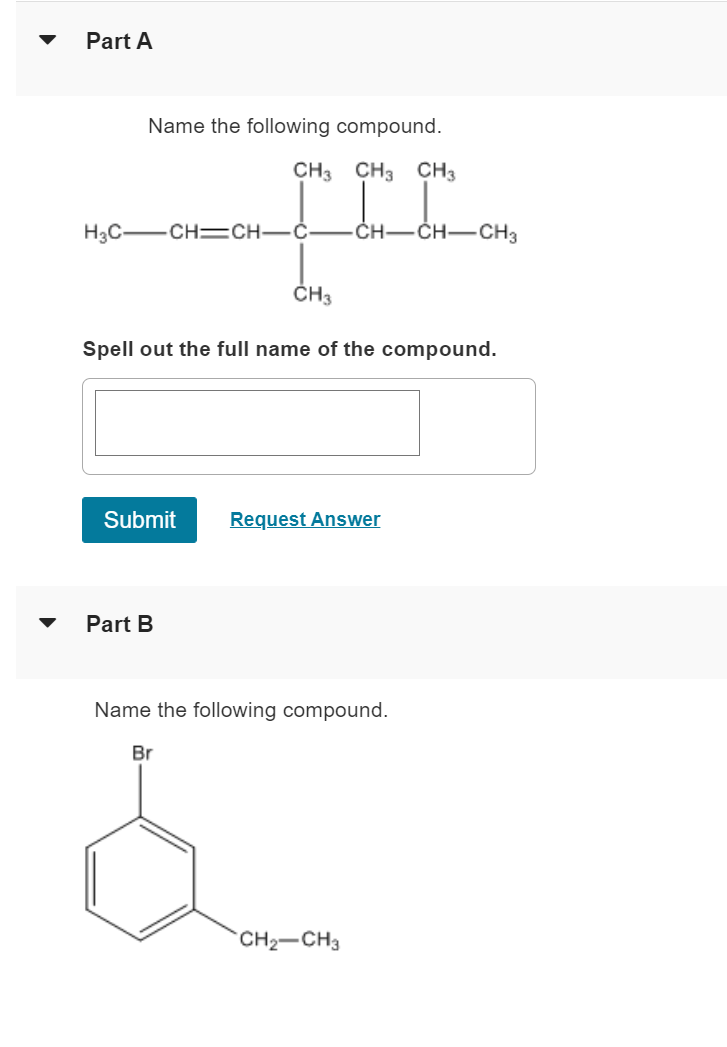The width and height of the screenshot is (727, 1047).
Task: Select the benzene ring structure in Part B
Action: 140,880
